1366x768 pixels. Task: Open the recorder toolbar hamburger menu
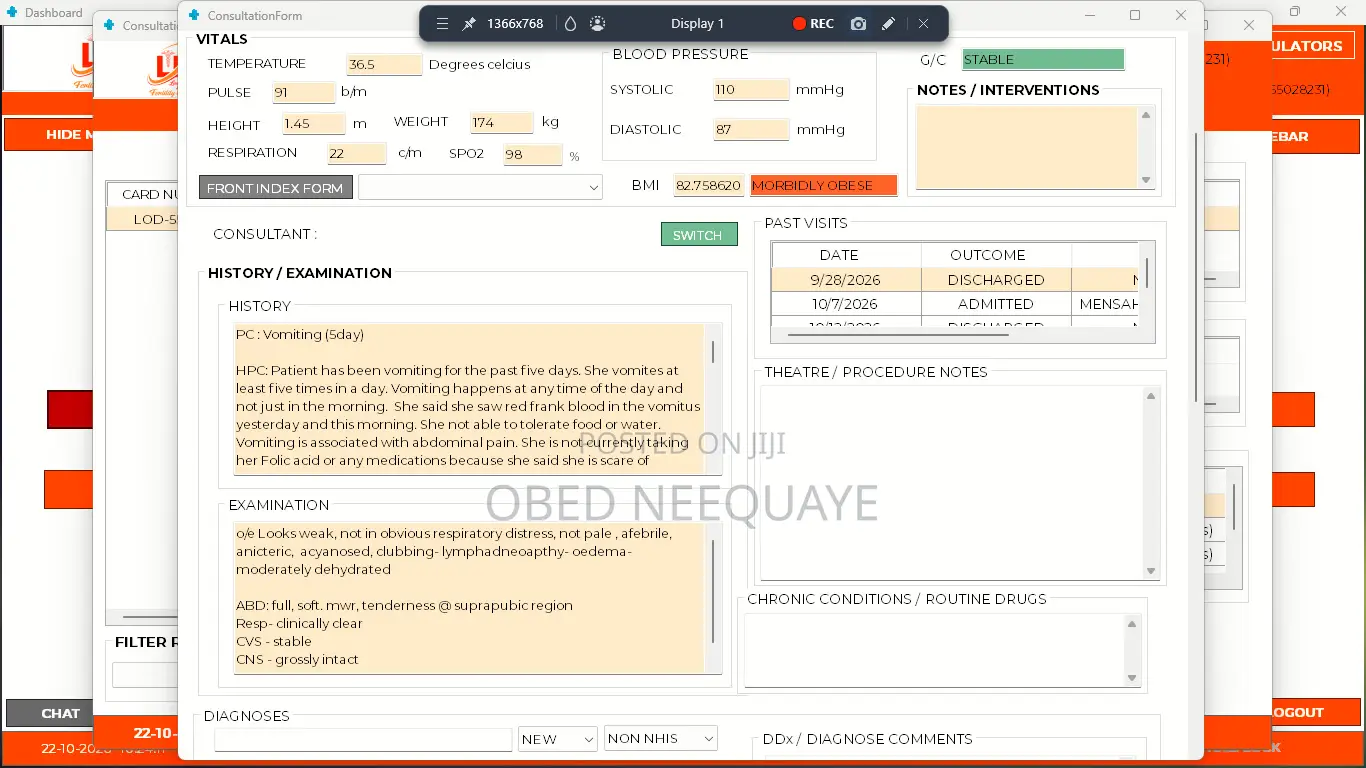[x=442, y=24]
